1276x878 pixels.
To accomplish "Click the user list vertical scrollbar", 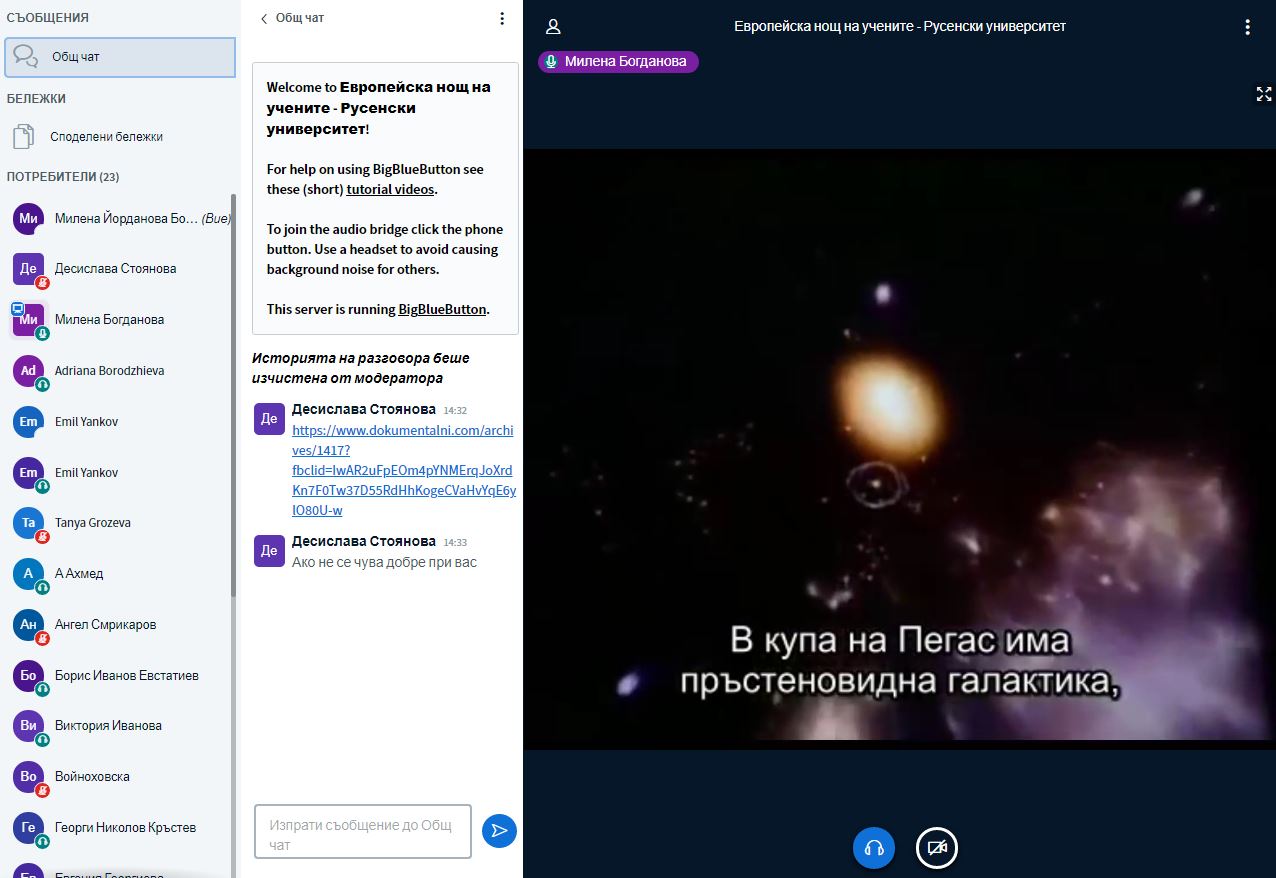I will pyautogui.click(x=234, y=400).
